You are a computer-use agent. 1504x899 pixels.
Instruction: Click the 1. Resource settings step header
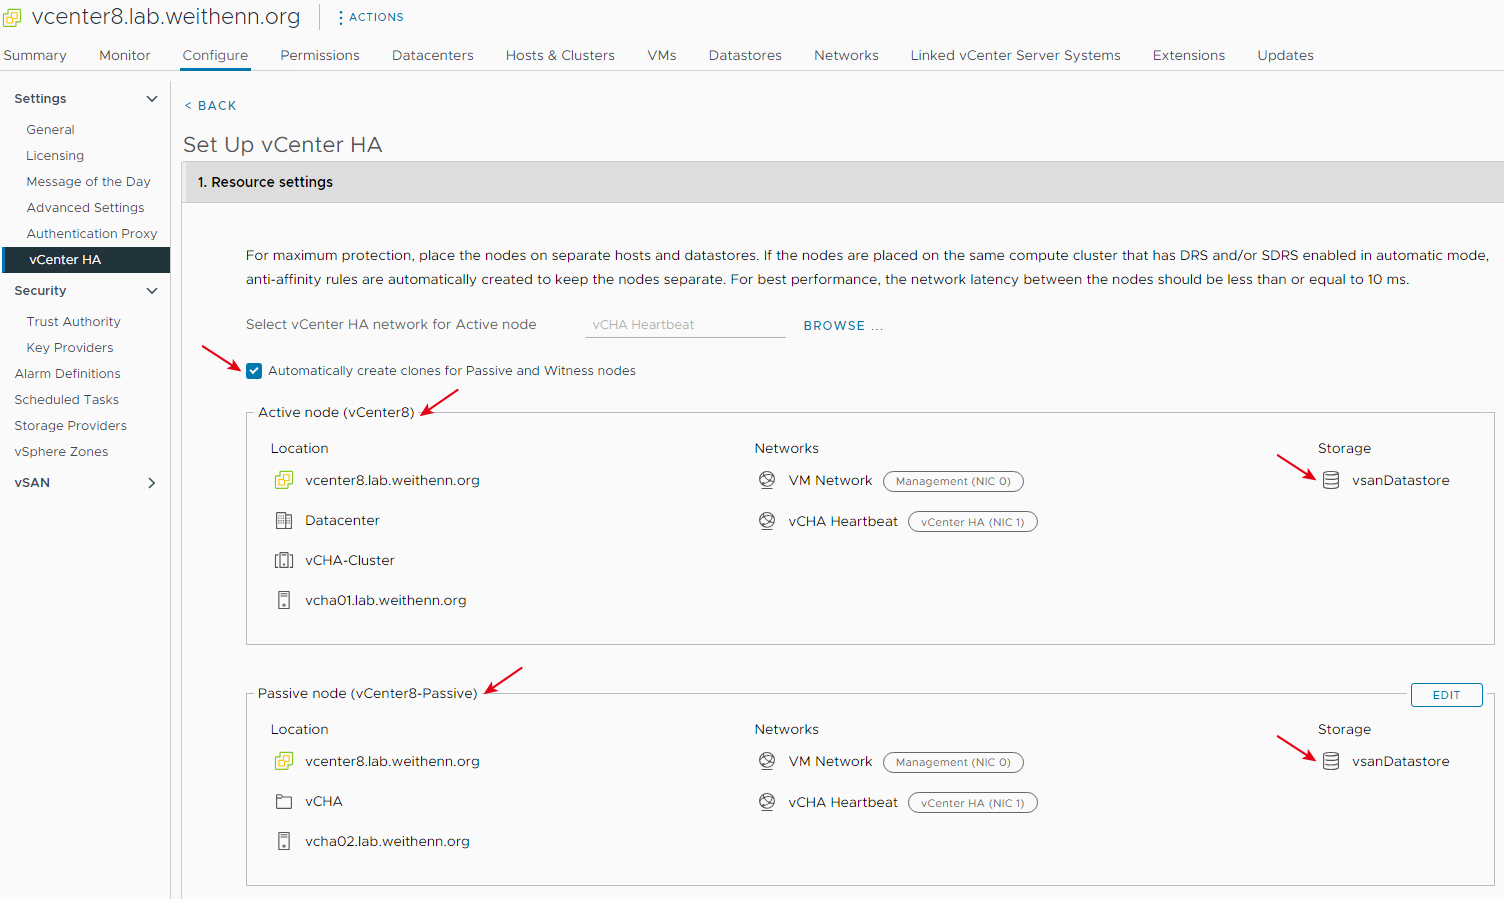(x=842, y=182)
